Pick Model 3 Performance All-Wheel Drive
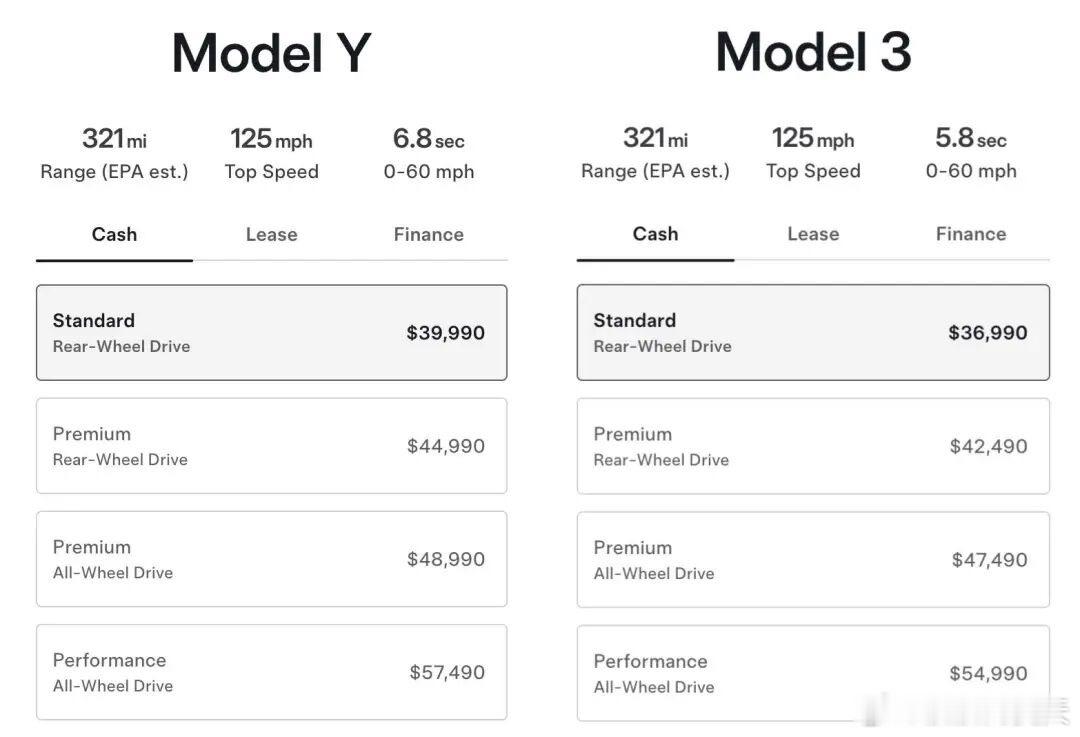 [x=813, y=673]
